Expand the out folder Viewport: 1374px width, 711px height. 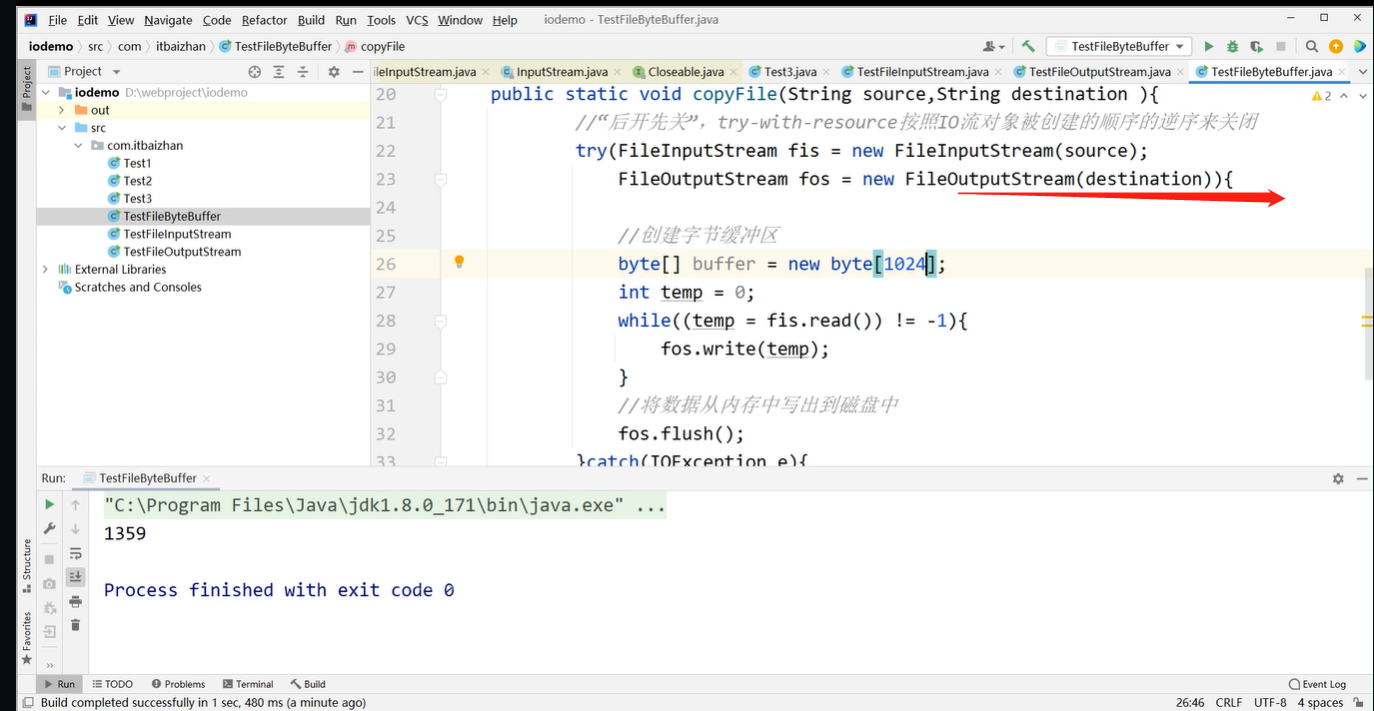[62, 110]
